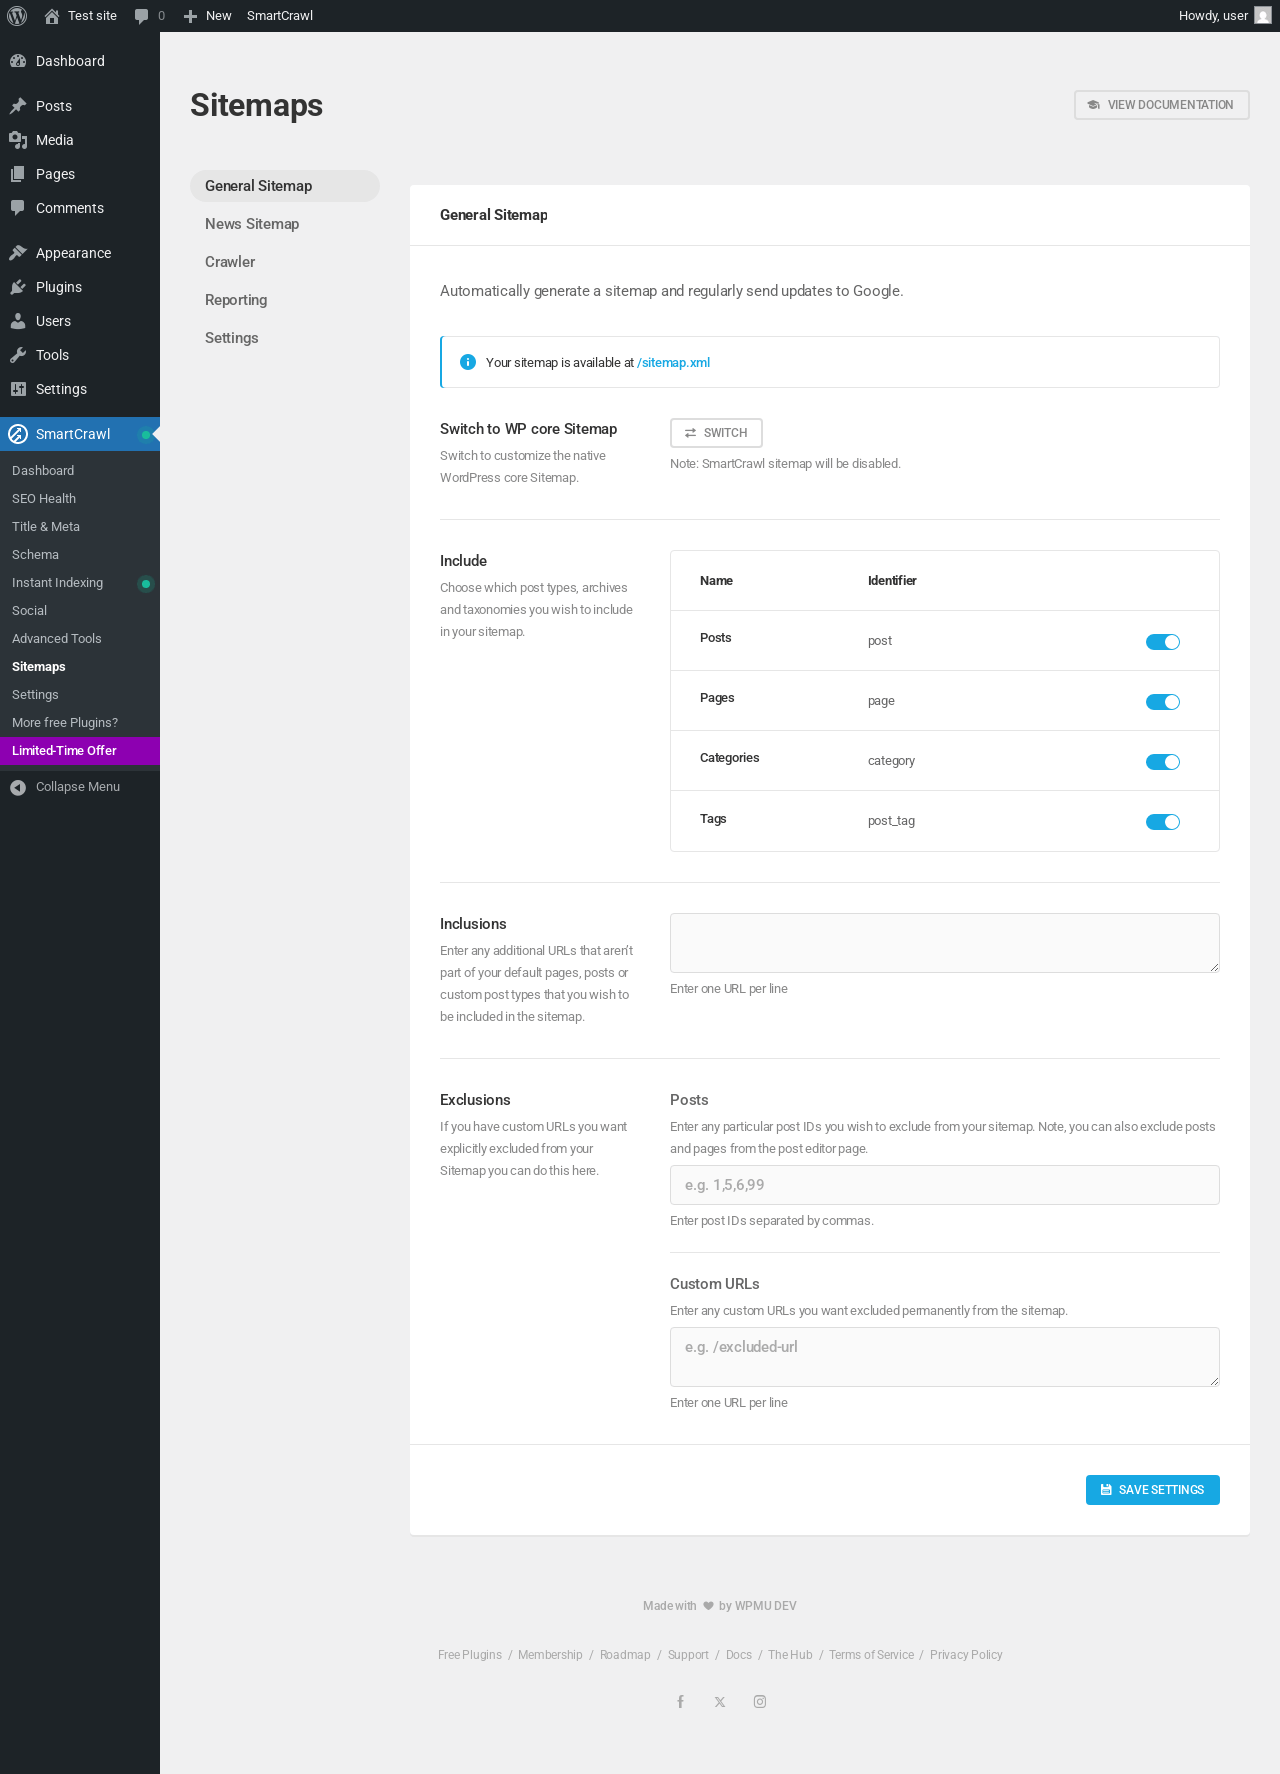This screenshot has height=1774, width=1280.
Task: Click the X social icon in footer
Action: tap(720, 1702)
